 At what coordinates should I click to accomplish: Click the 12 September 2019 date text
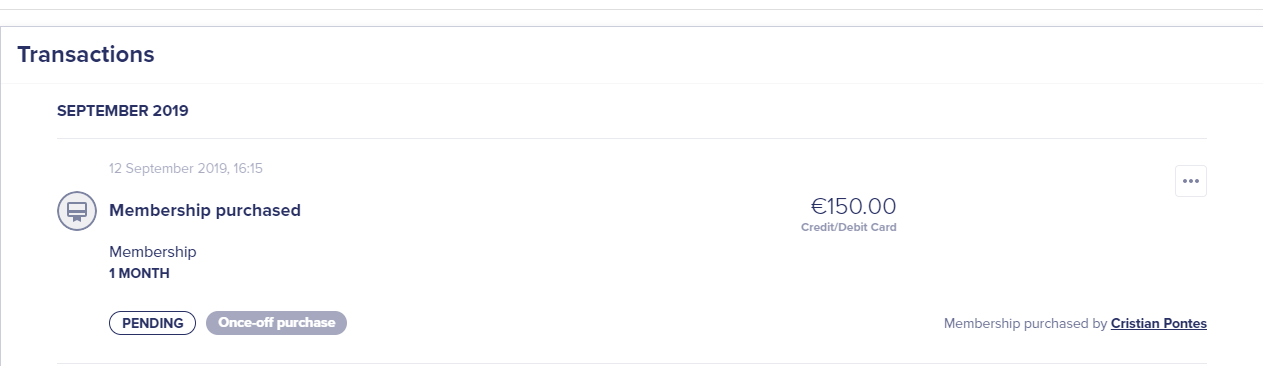(166, 169)
